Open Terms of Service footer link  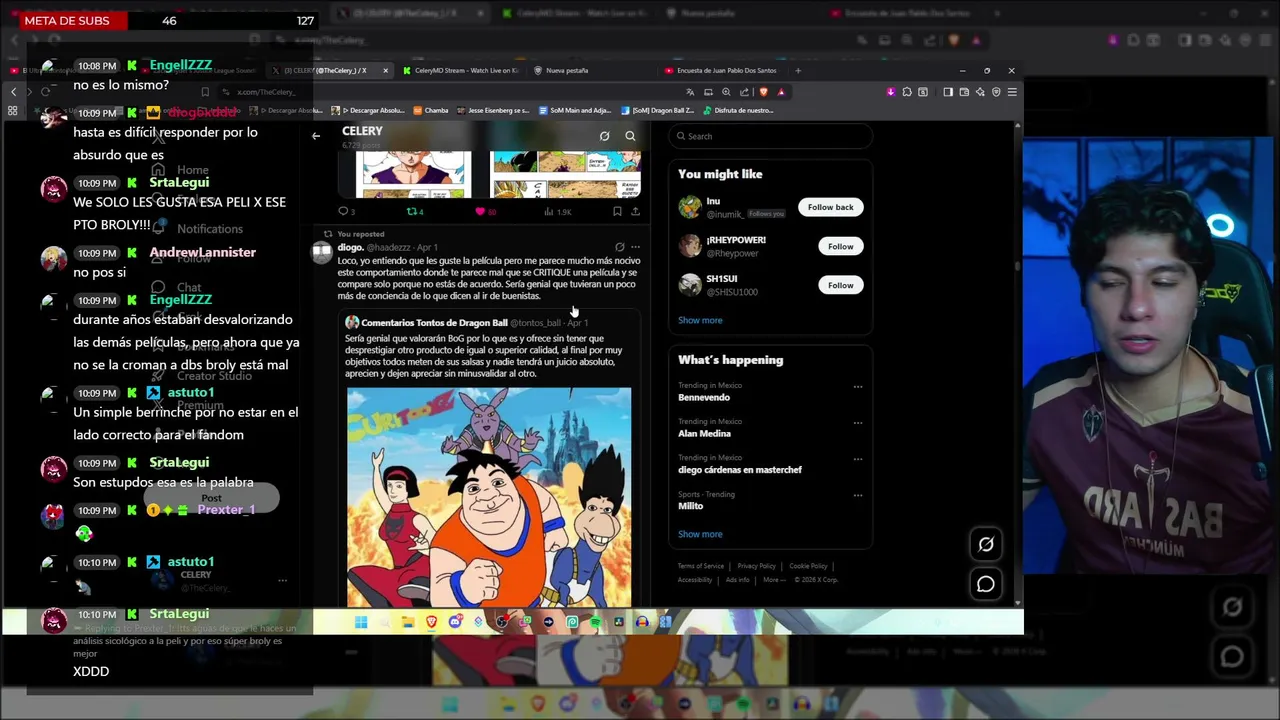pyautogui.click(x=701, y=566)
